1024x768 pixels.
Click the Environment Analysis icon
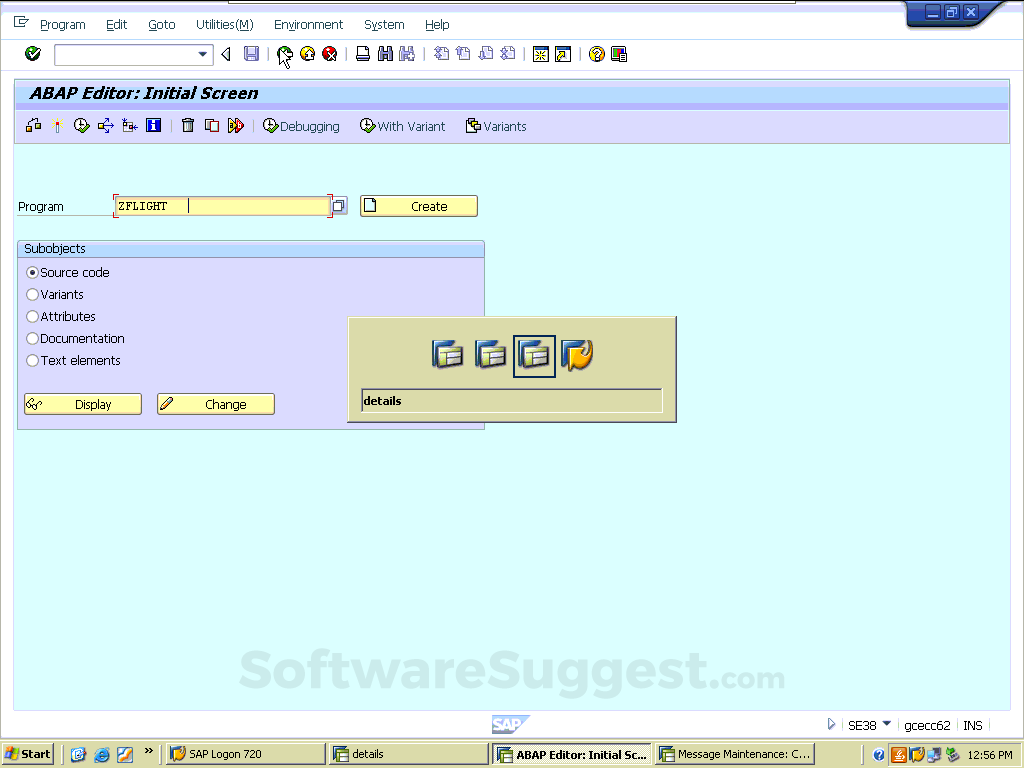click(x=129, y=125)
